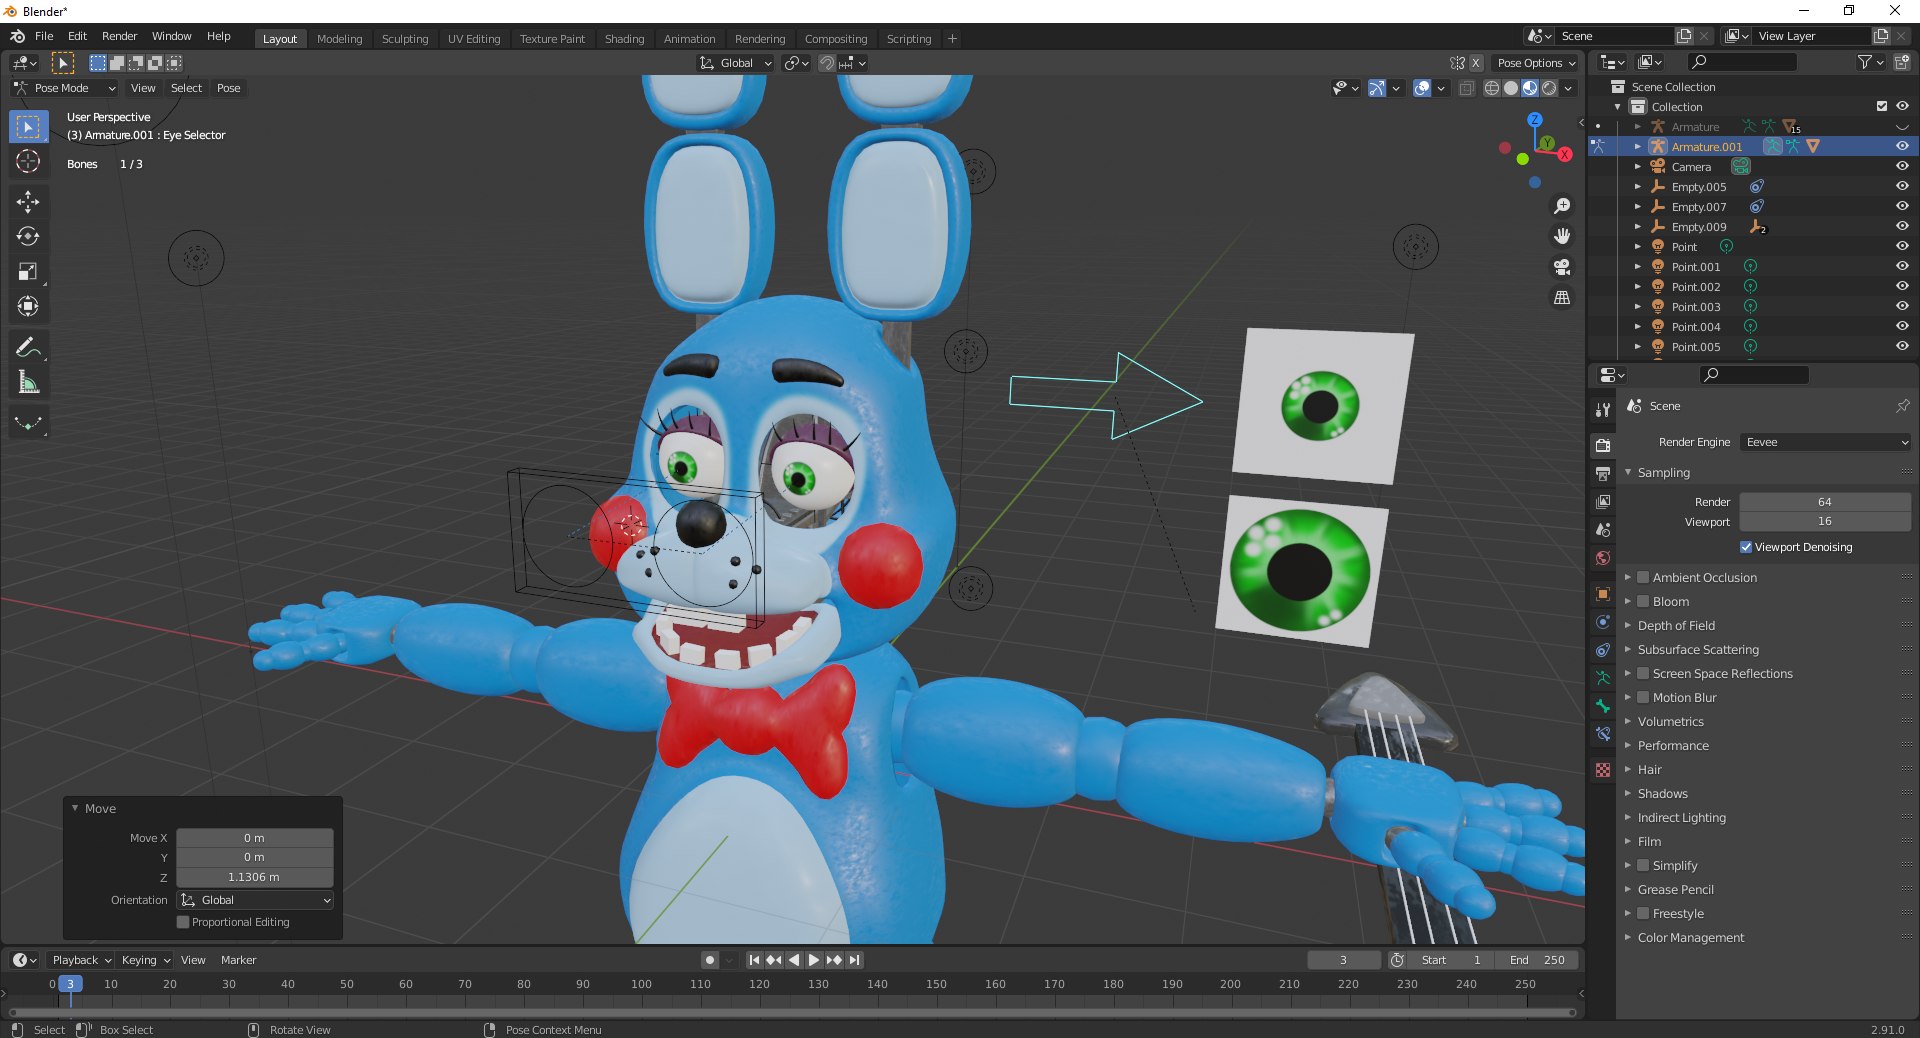Jump to next keyframe

coord(834,960)
